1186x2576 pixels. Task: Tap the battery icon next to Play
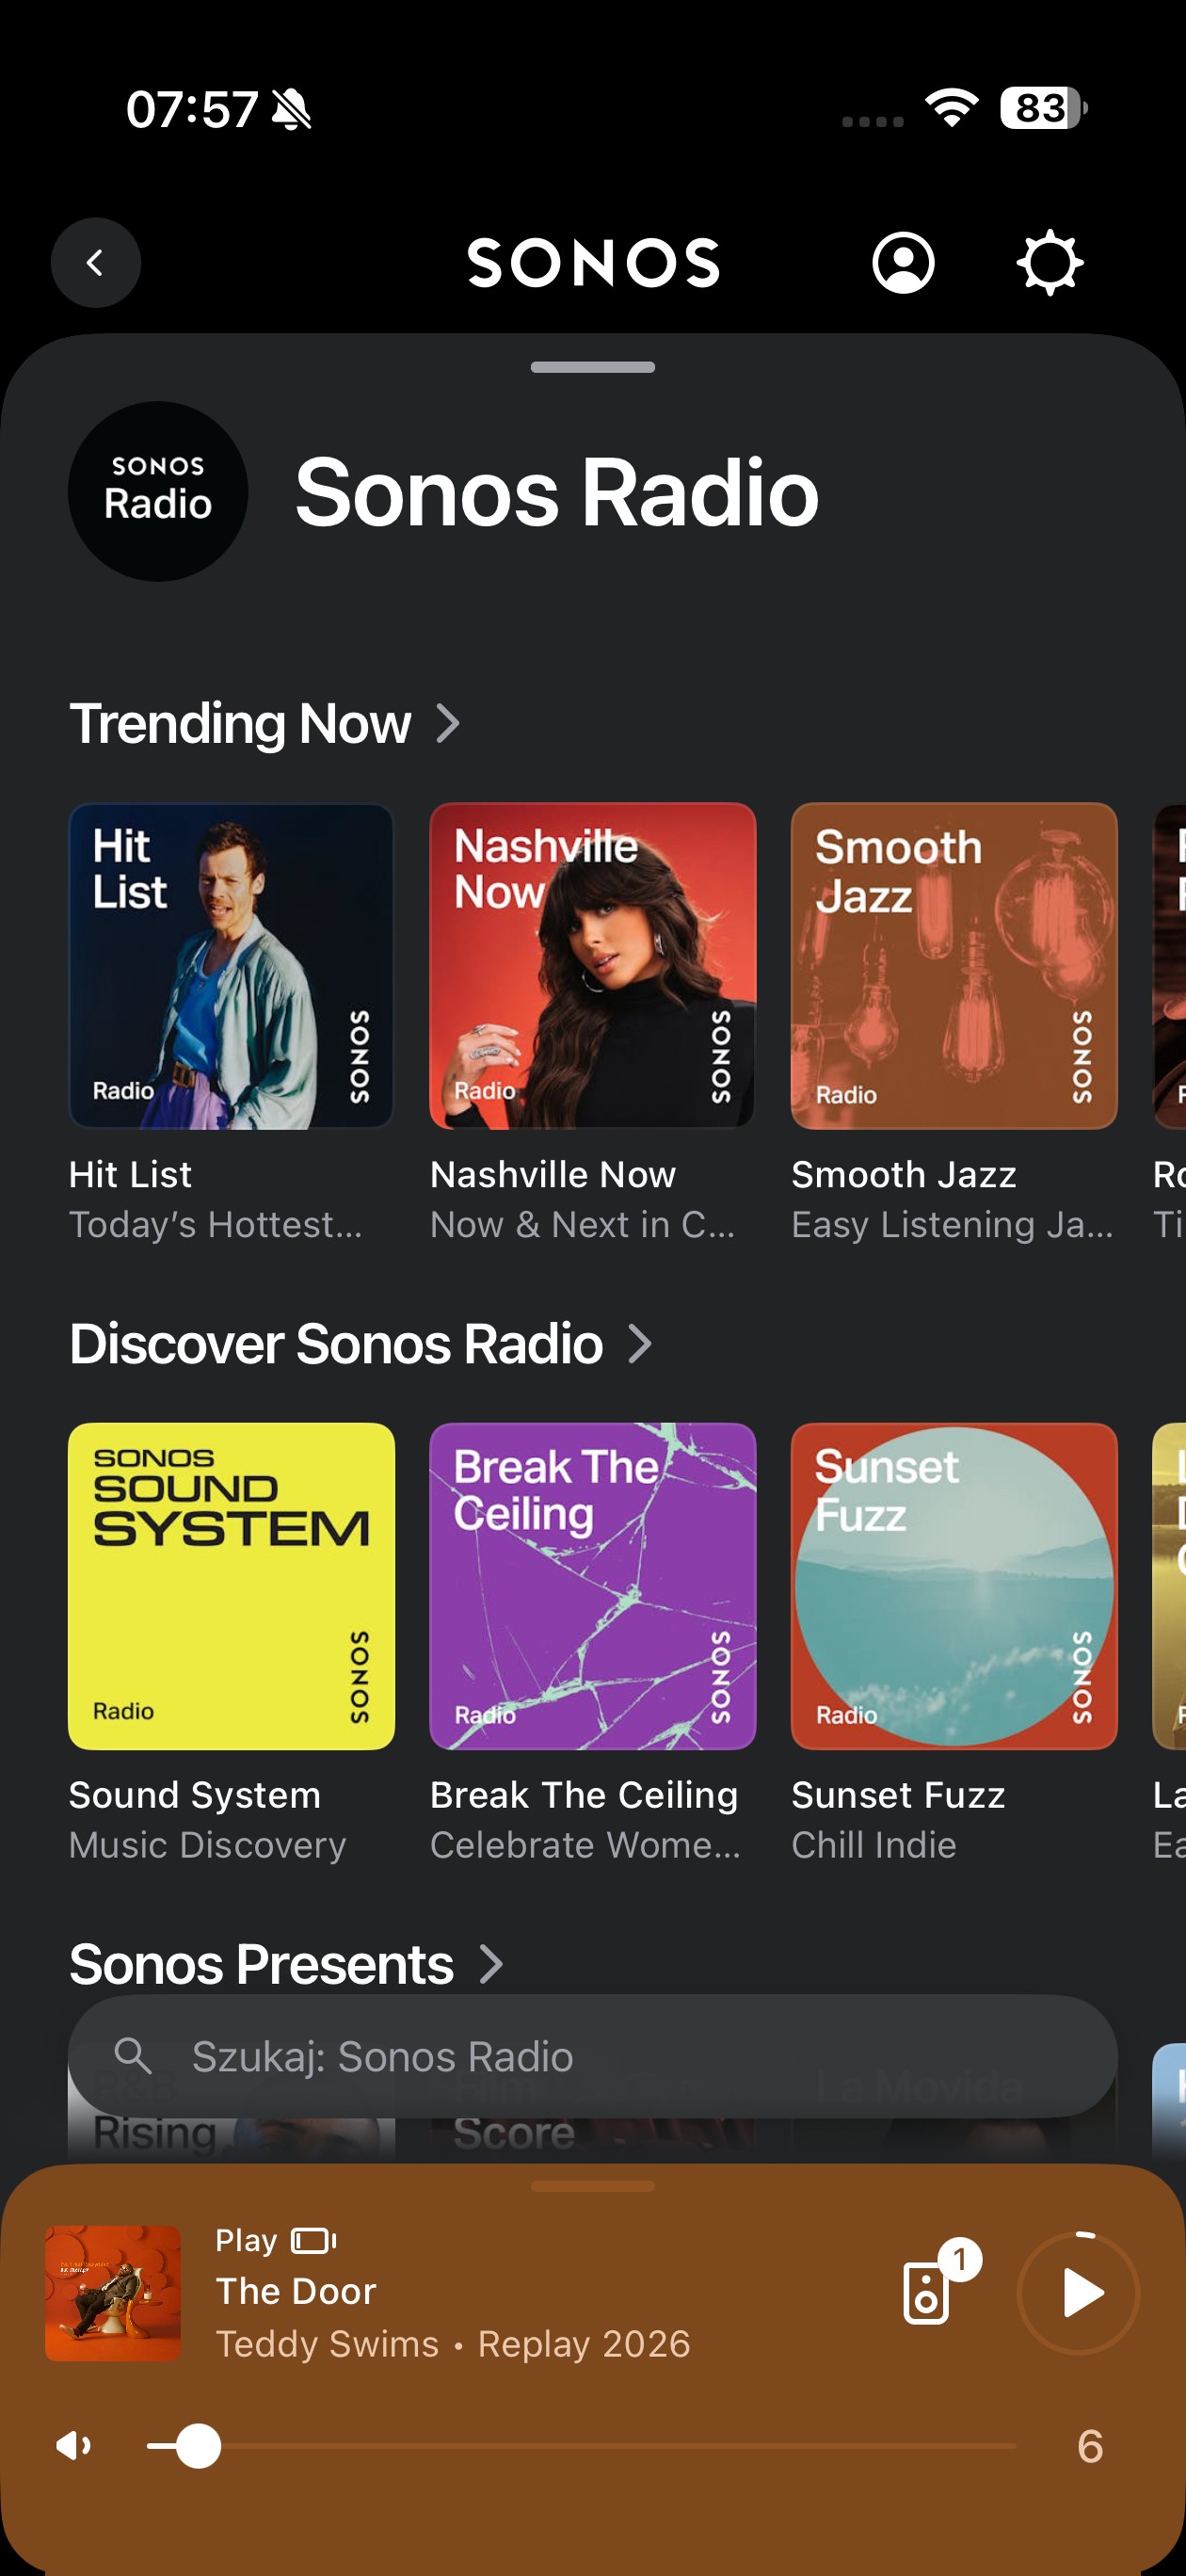click(x=313, y=2241)
